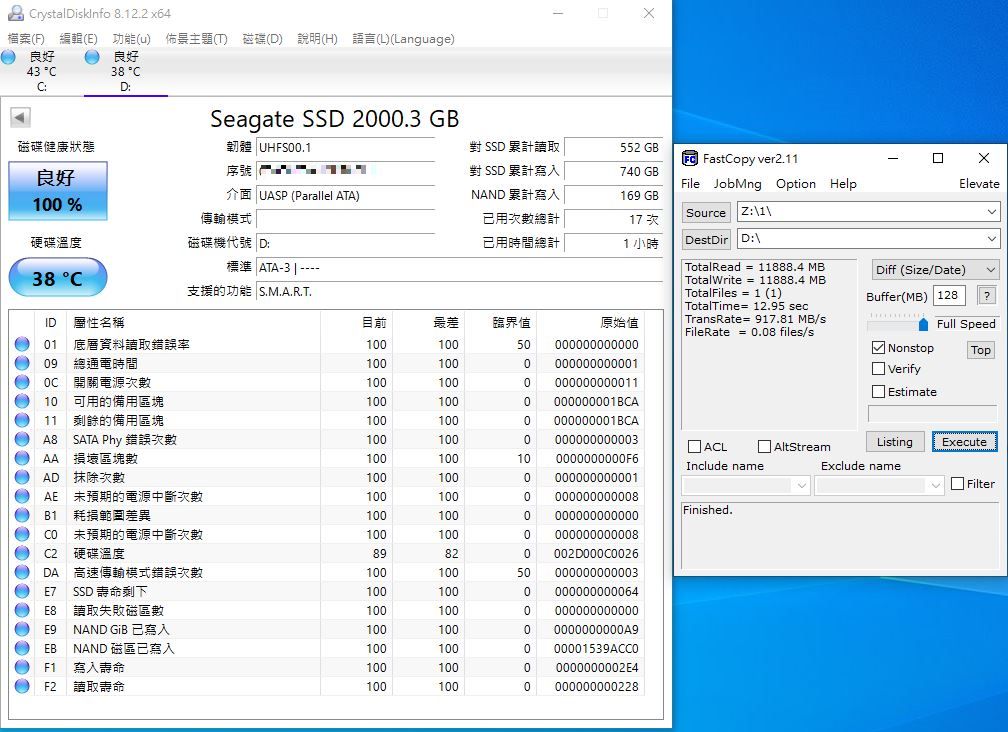Click status orb of attribute F1 row
This screenshot has height=732, width=1008.
[x=22, y=667]
